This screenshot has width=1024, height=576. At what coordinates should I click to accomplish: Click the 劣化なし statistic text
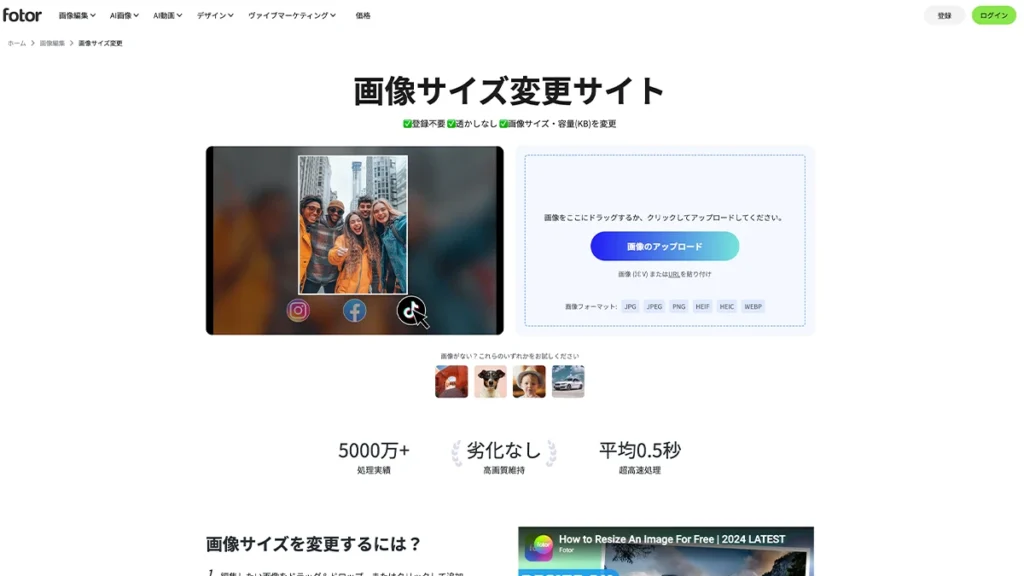(x=504, y=450)
